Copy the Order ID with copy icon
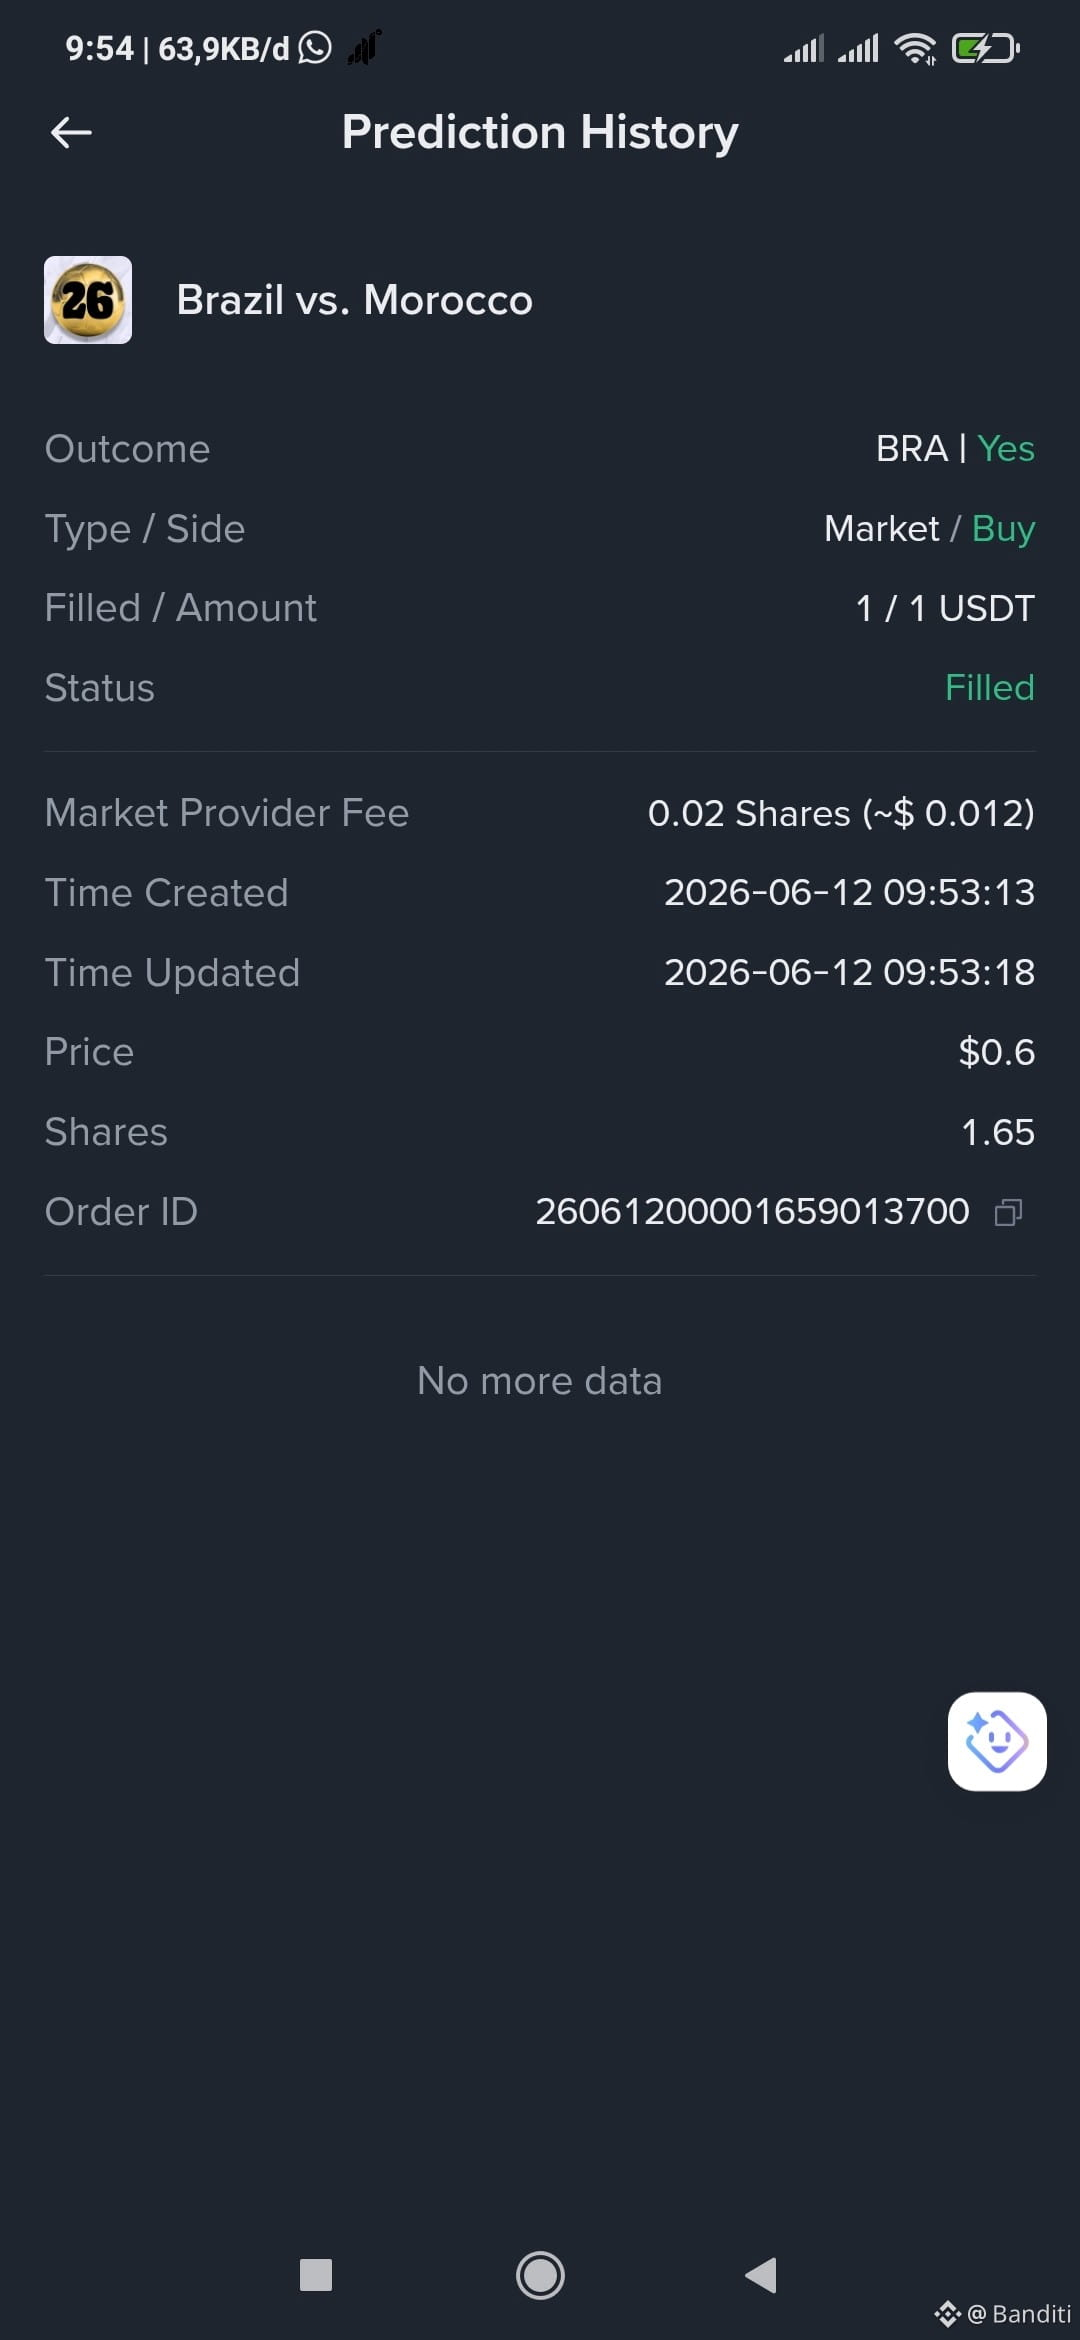Image resolution: width=1080 pixels, height=2340 pixels. [x=1008, y=1212]
